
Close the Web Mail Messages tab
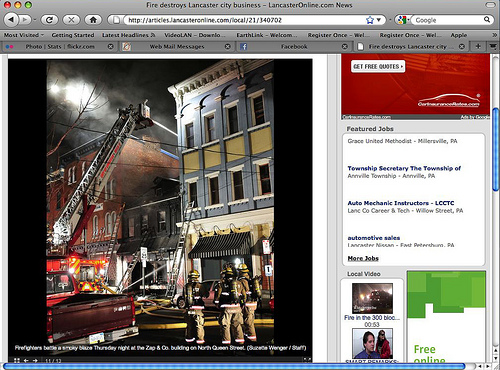pos(228,47)
